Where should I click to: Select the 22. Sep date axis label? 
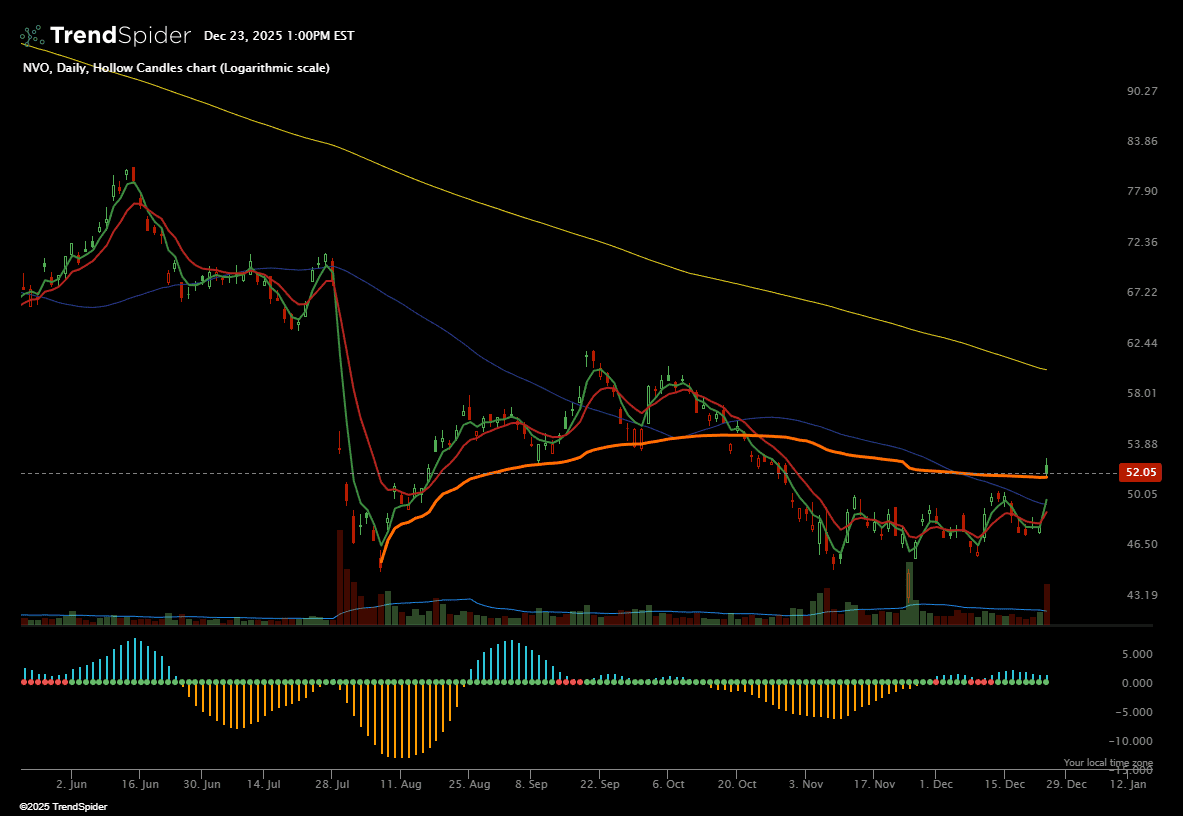coord(598,785)
